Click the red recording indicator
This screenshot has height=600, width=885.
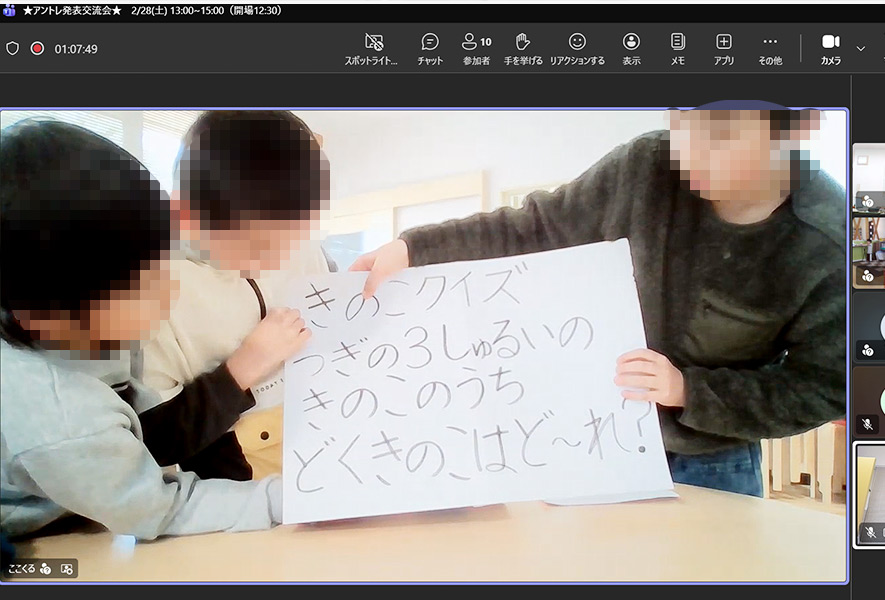point(37,48)
